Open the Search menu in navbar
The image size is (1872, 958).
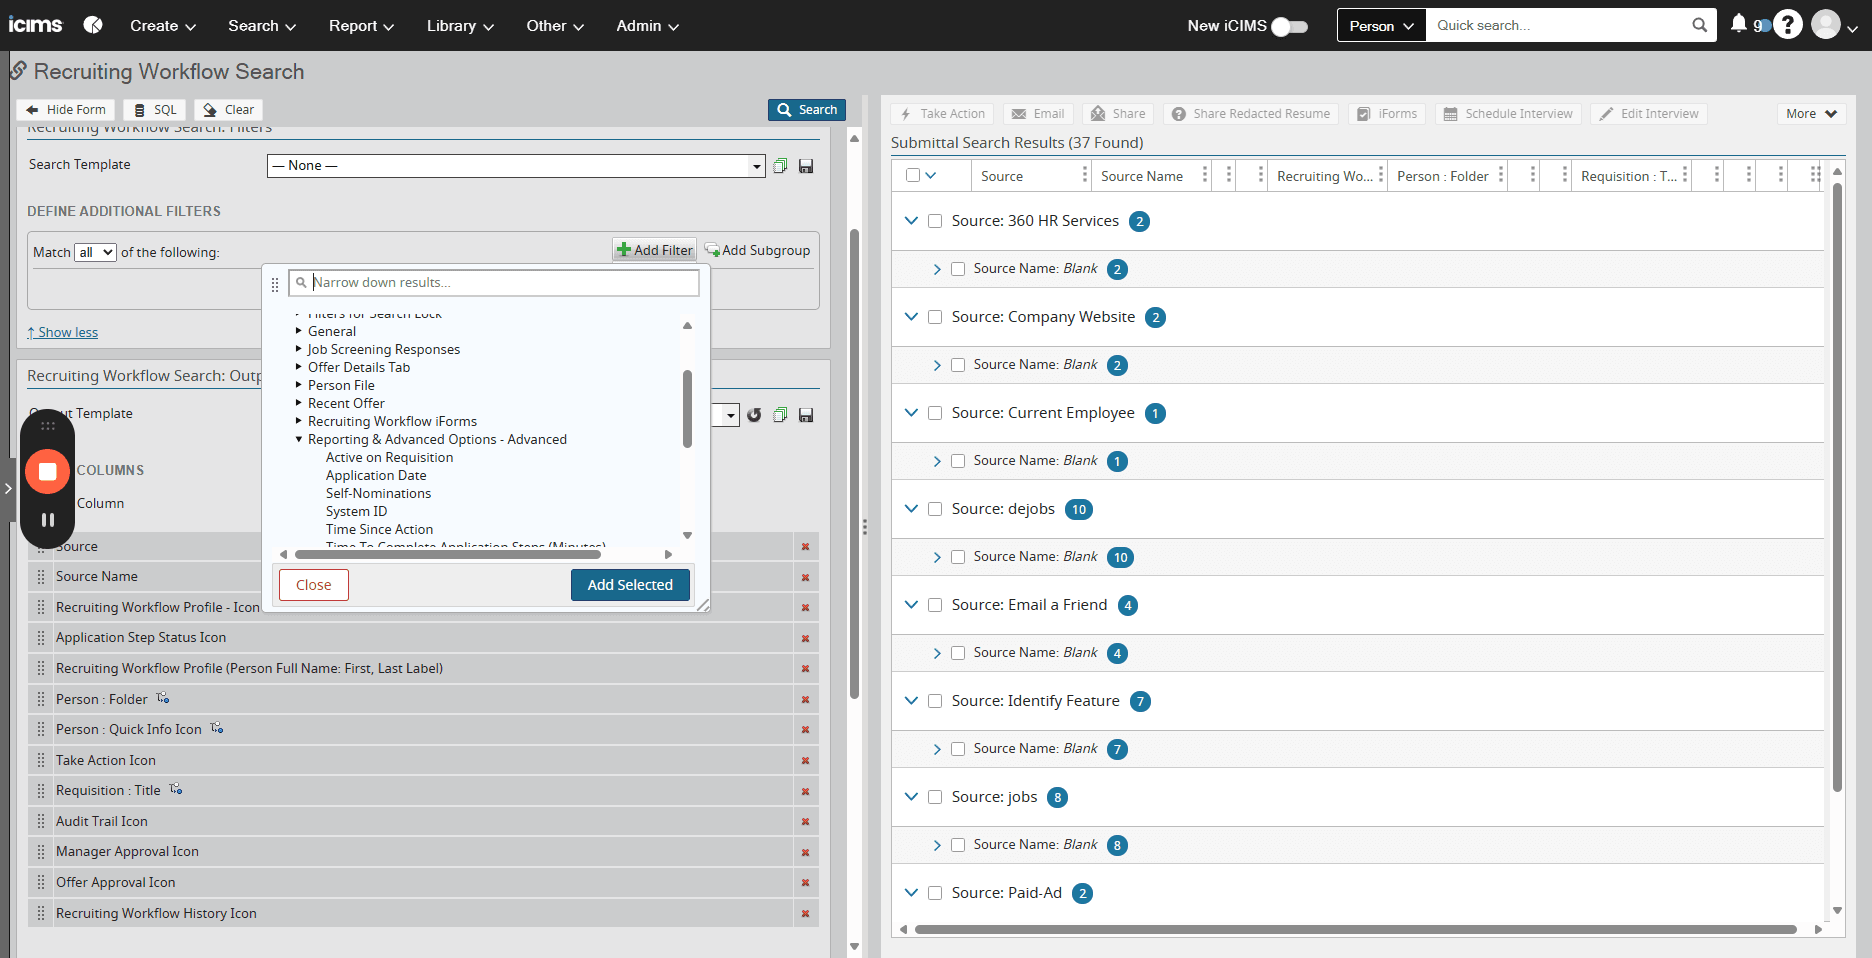coord(262,26)
